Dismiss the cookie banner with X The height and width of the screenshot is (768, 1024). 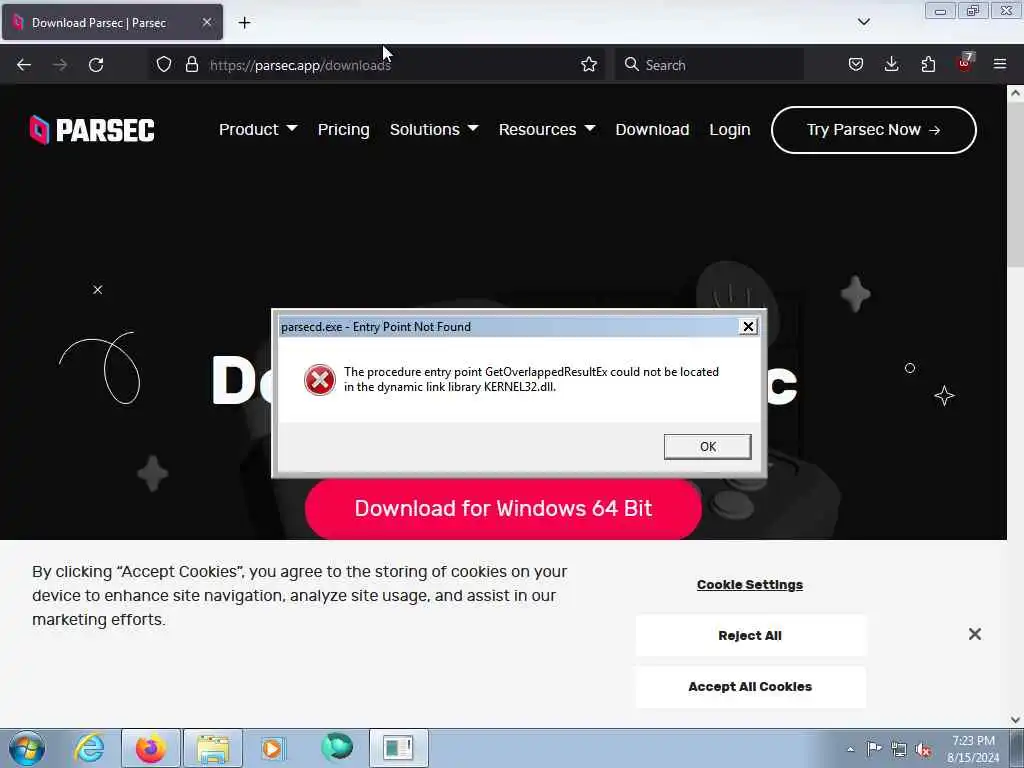point(974,634)
